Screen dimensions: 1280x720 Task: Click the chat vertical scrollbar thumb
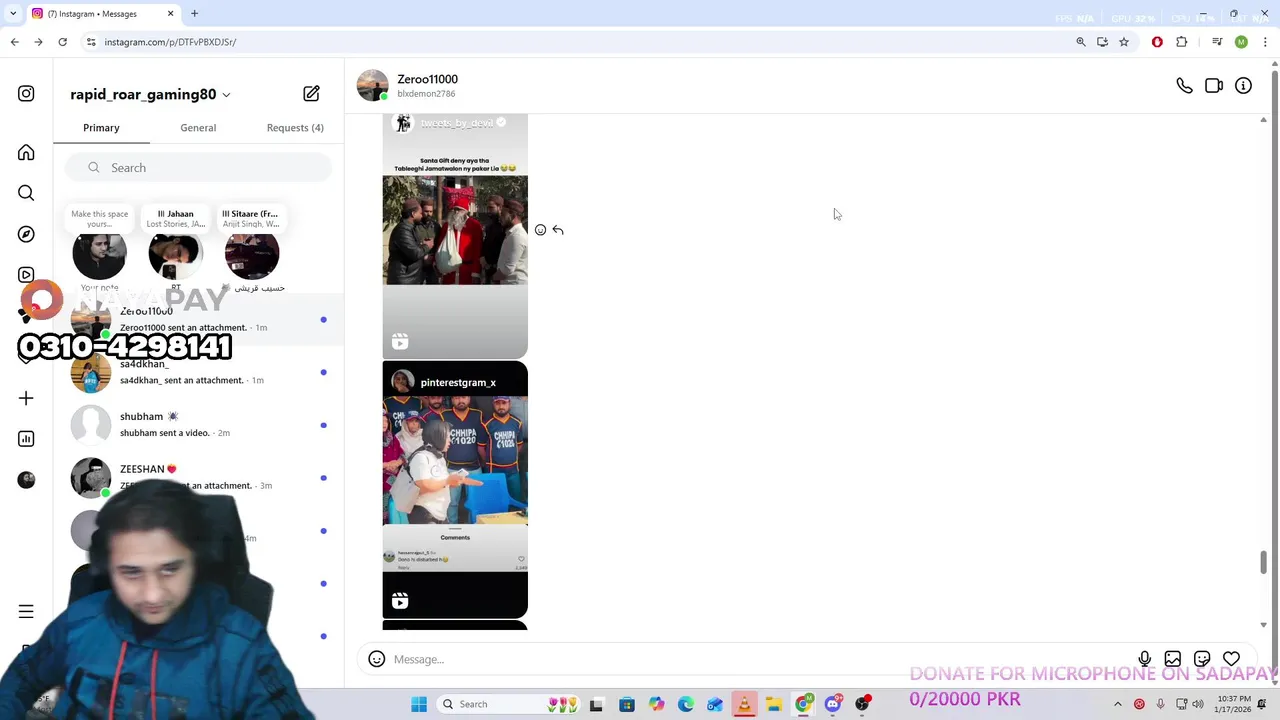(x=1264, y=562)
